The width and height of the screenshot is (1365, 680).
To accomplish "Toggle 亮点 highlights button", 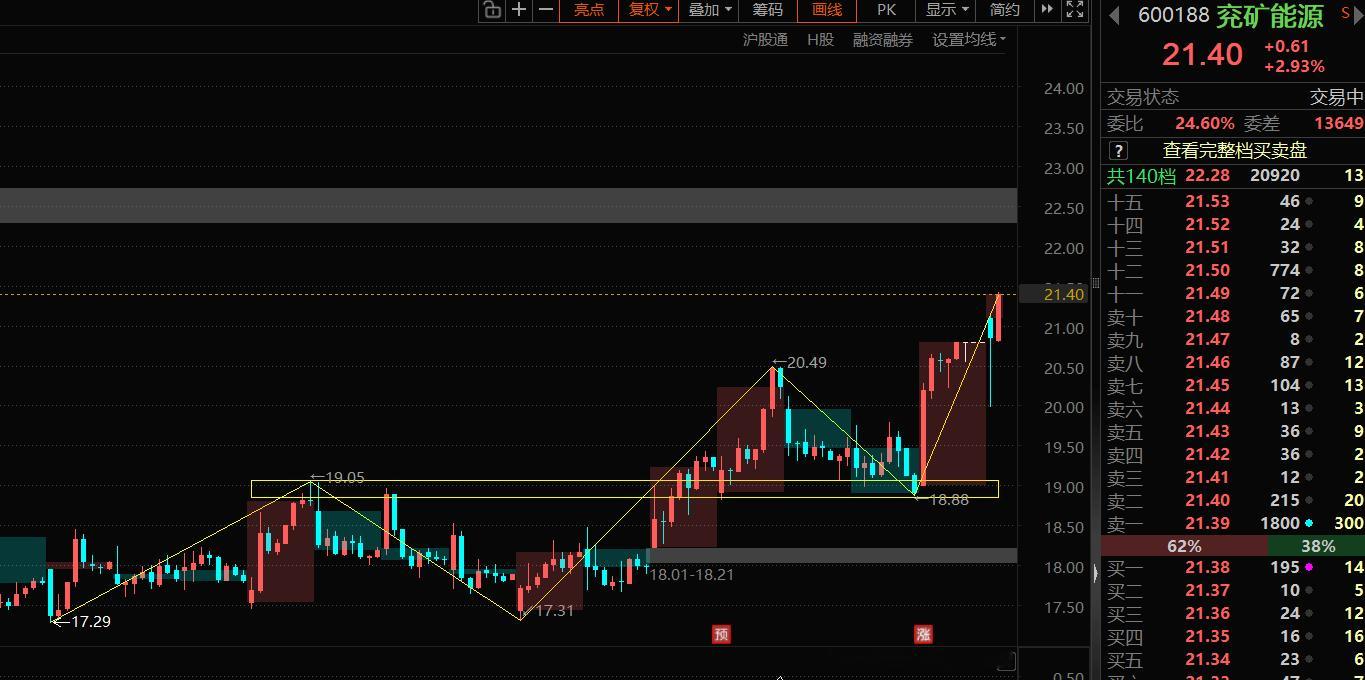I will (589, 10).
